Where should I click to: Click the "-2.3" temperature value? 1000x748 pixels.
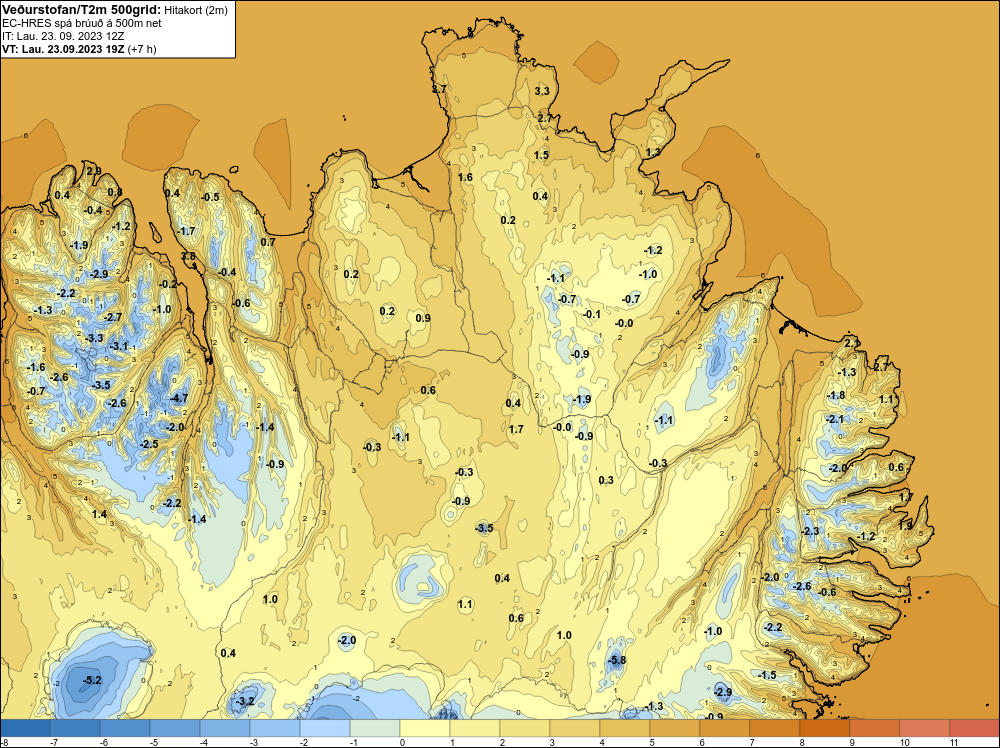click(x=810, y=531)
